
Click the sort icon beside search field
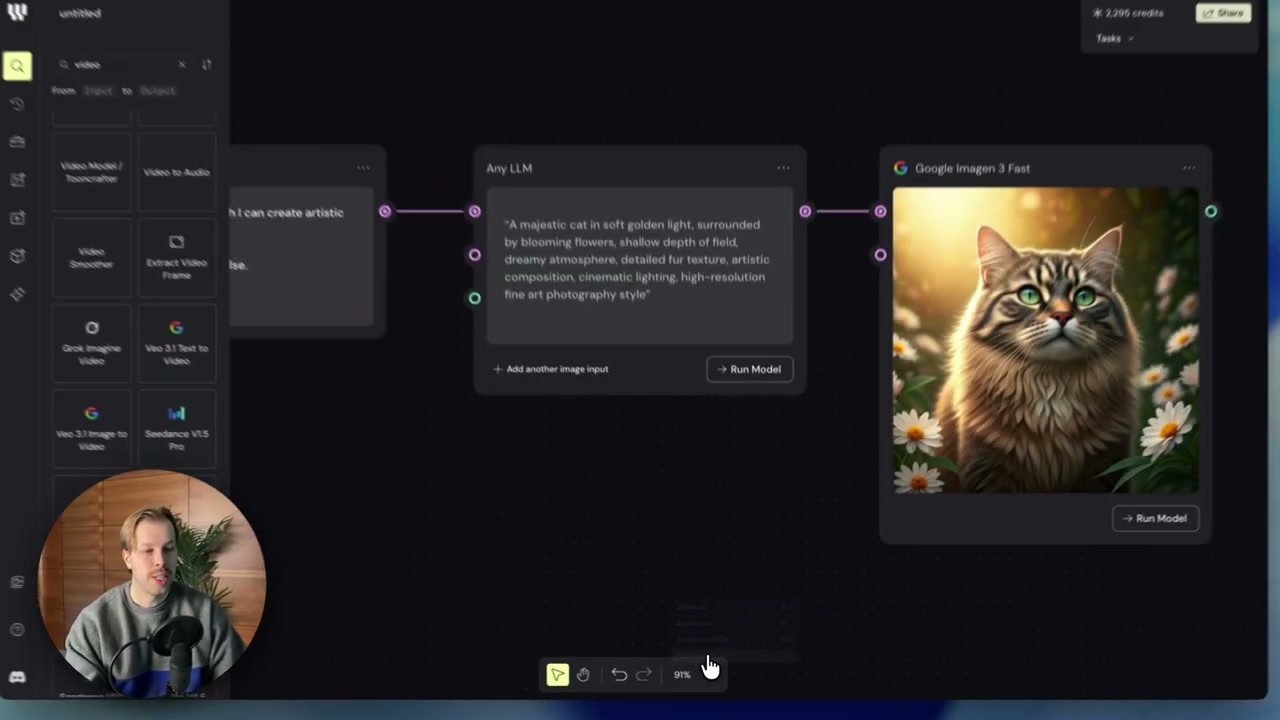[x=206, y=64]
